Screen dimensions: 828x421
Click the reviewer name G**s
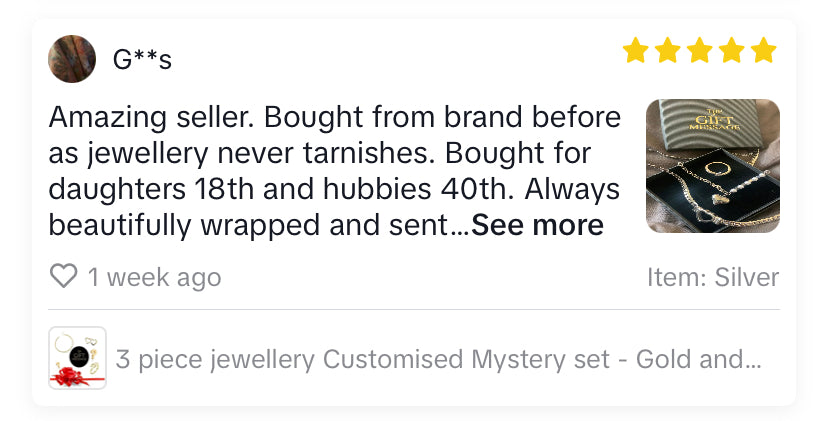[x=142, y=60]
